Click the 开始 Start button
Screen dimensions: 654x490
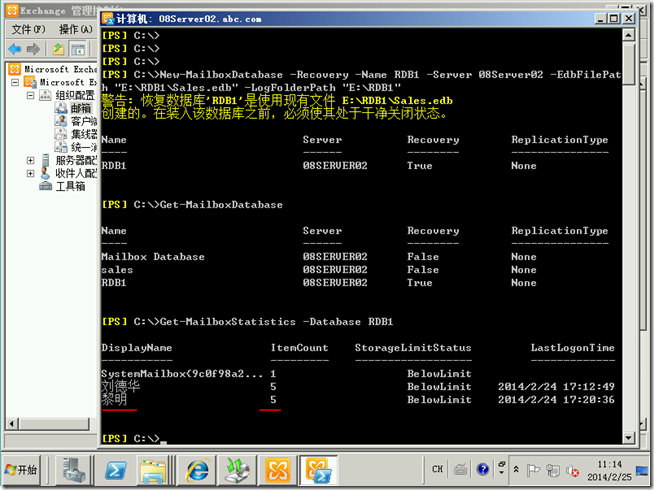(x=21, y=470)
